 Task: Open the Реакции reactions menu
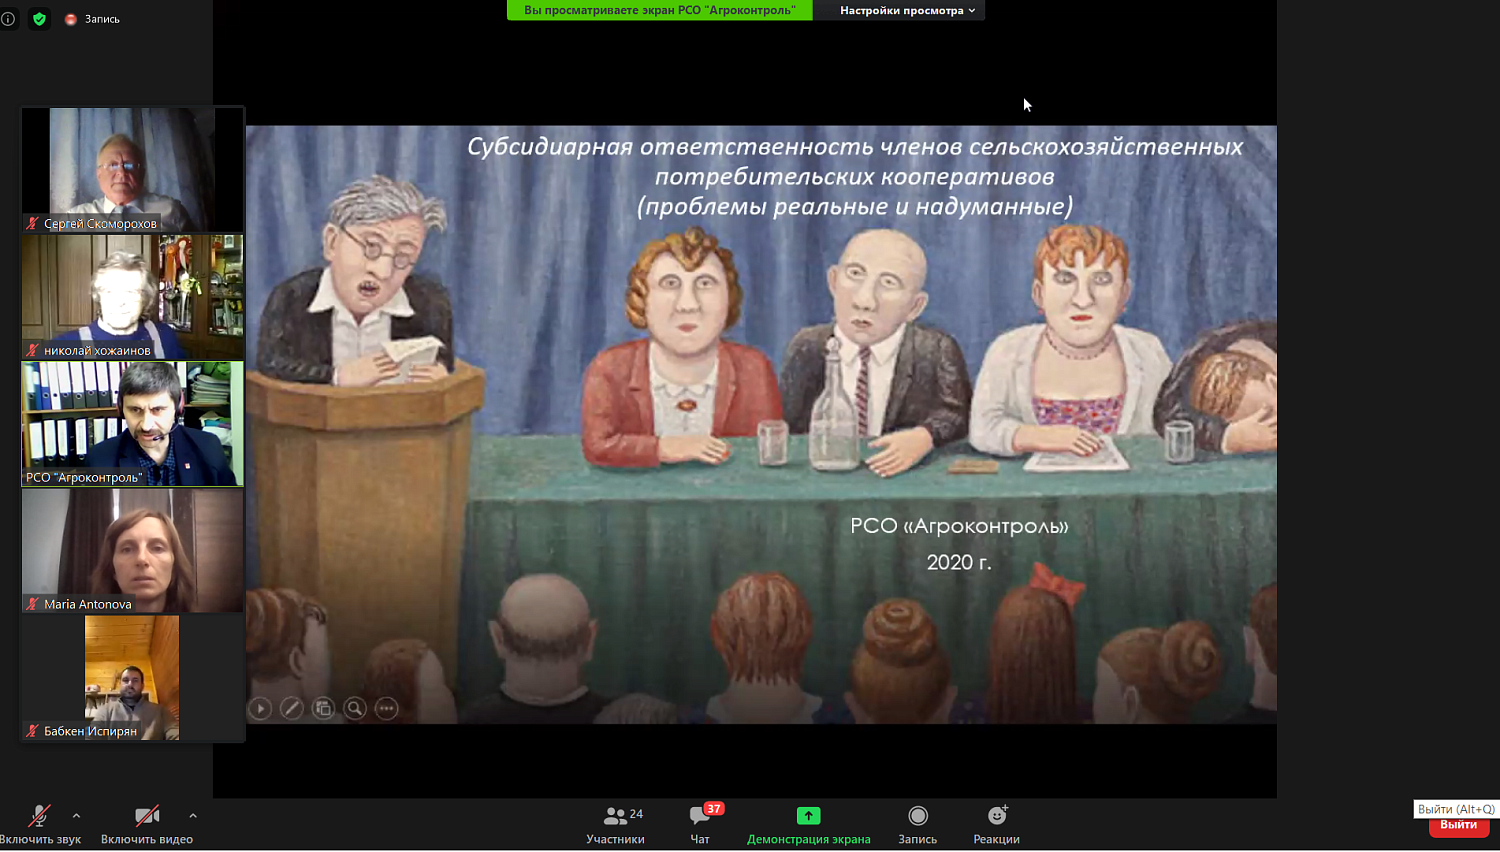(996, 825)
